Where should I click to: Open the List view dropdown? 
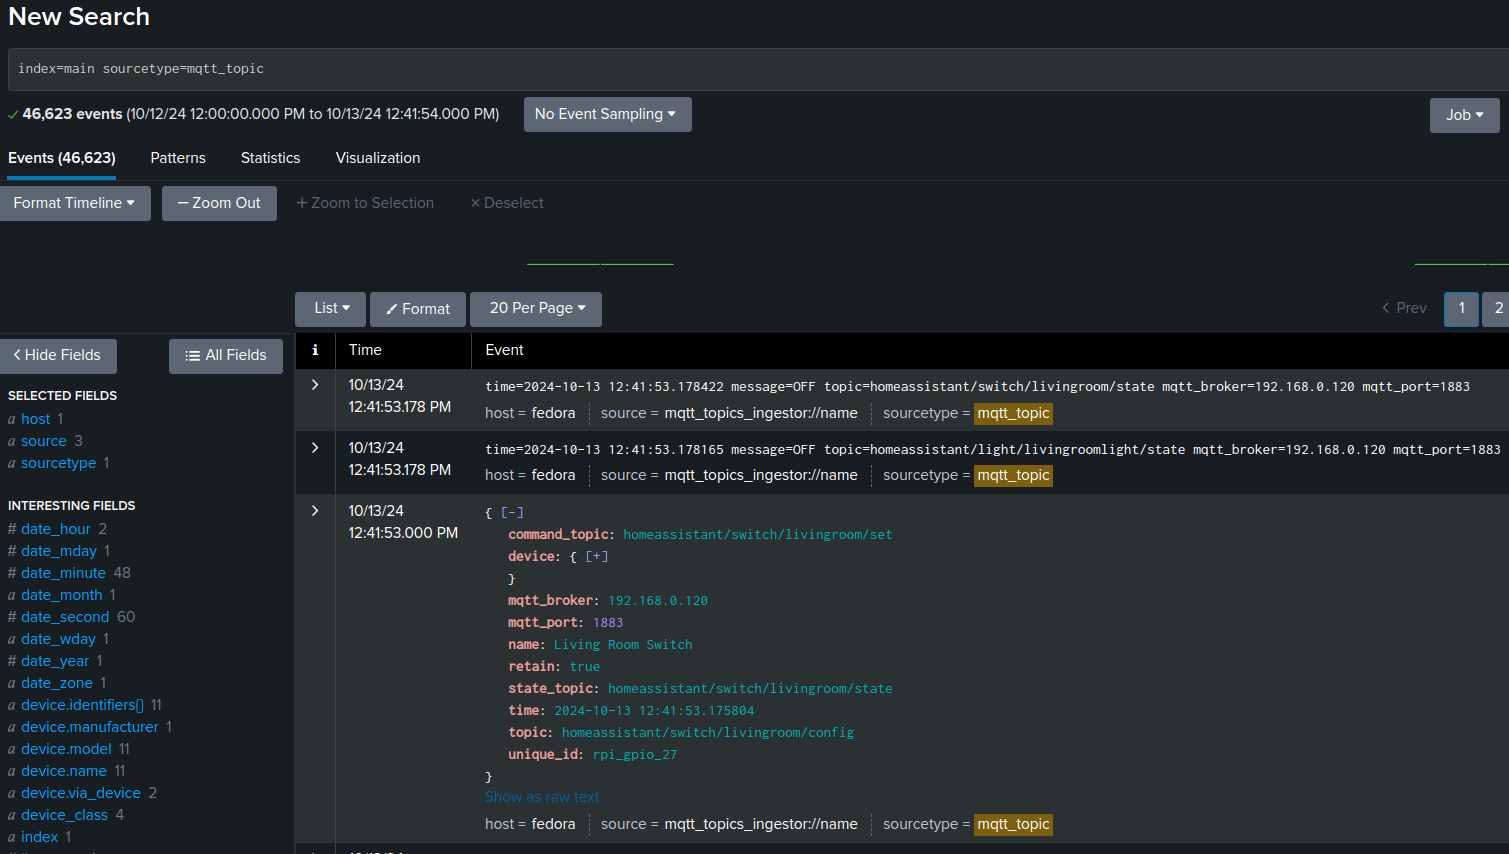[x=331, y=309]
